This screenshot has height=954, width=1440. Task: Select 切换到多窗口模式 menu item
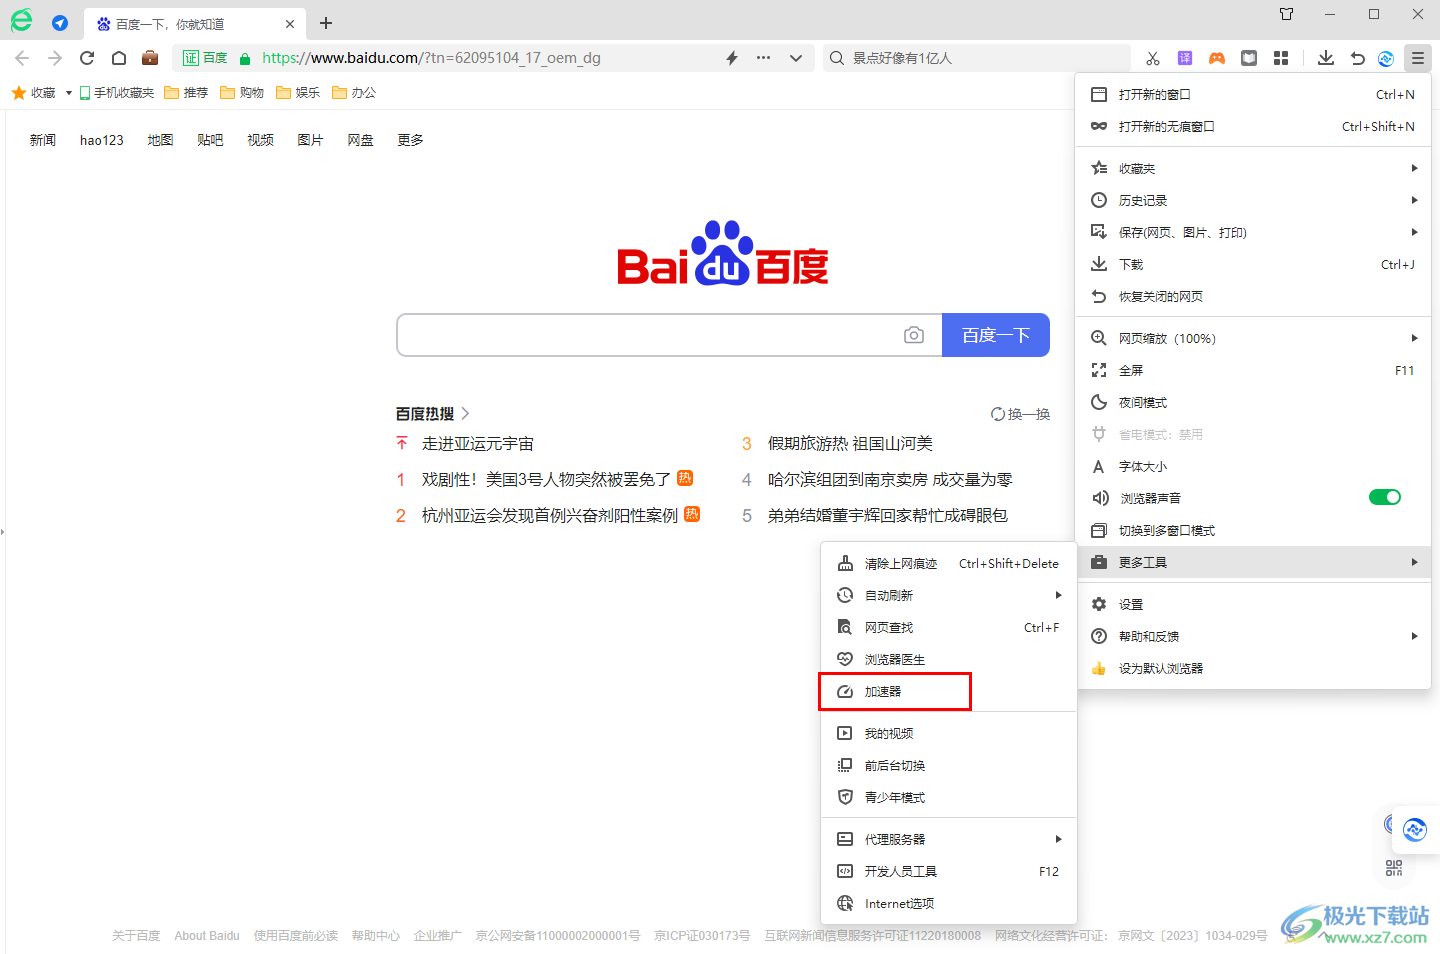1253,530
